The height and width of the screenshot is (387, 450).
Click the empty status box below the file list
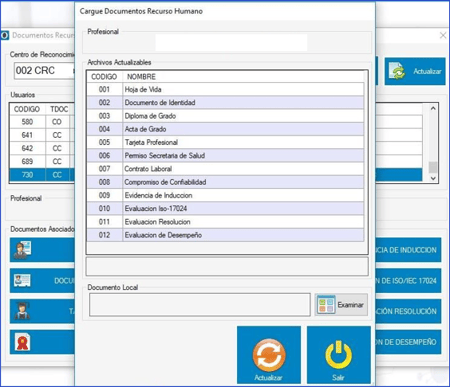pyautogui.click(x=227, y=266)
